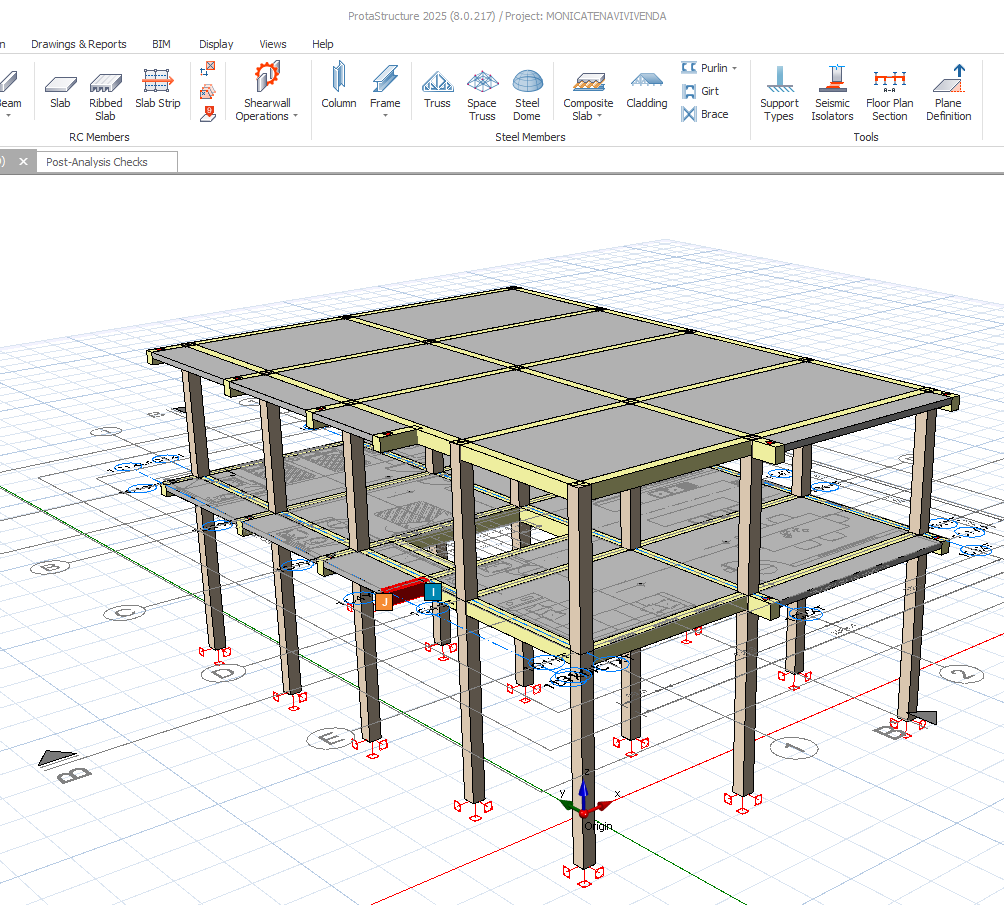Expand the Composite Slab dropdown
This screenshot has width=1004, height=905.
click(599, 116)
